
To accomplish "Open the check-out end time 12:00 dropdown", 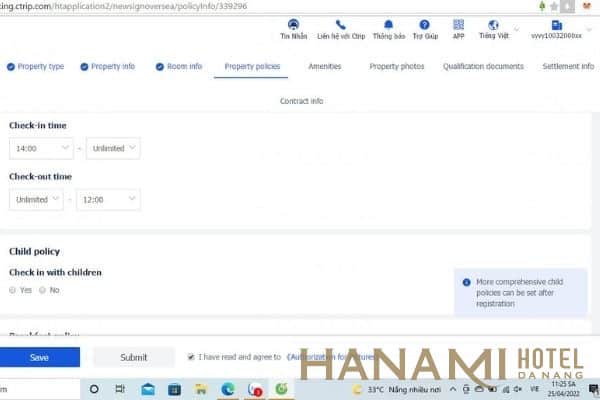I will [x=108, y=199].
